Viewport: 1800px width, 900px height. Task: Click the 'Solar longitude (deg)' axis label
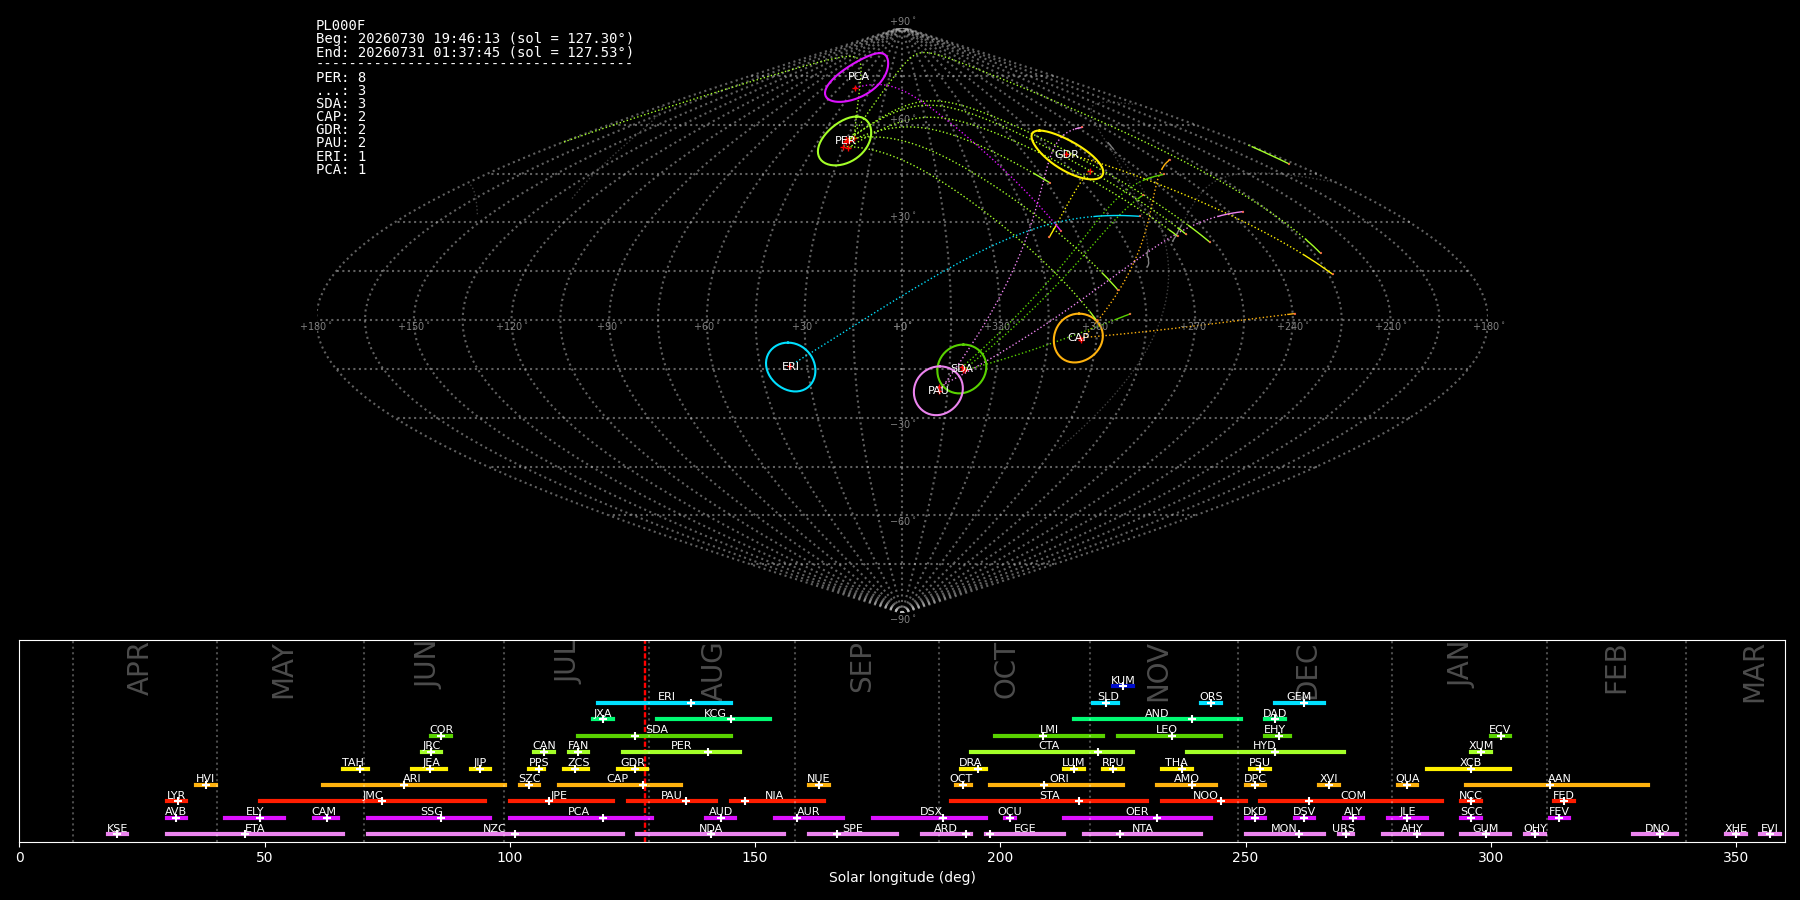click(902, 877)
